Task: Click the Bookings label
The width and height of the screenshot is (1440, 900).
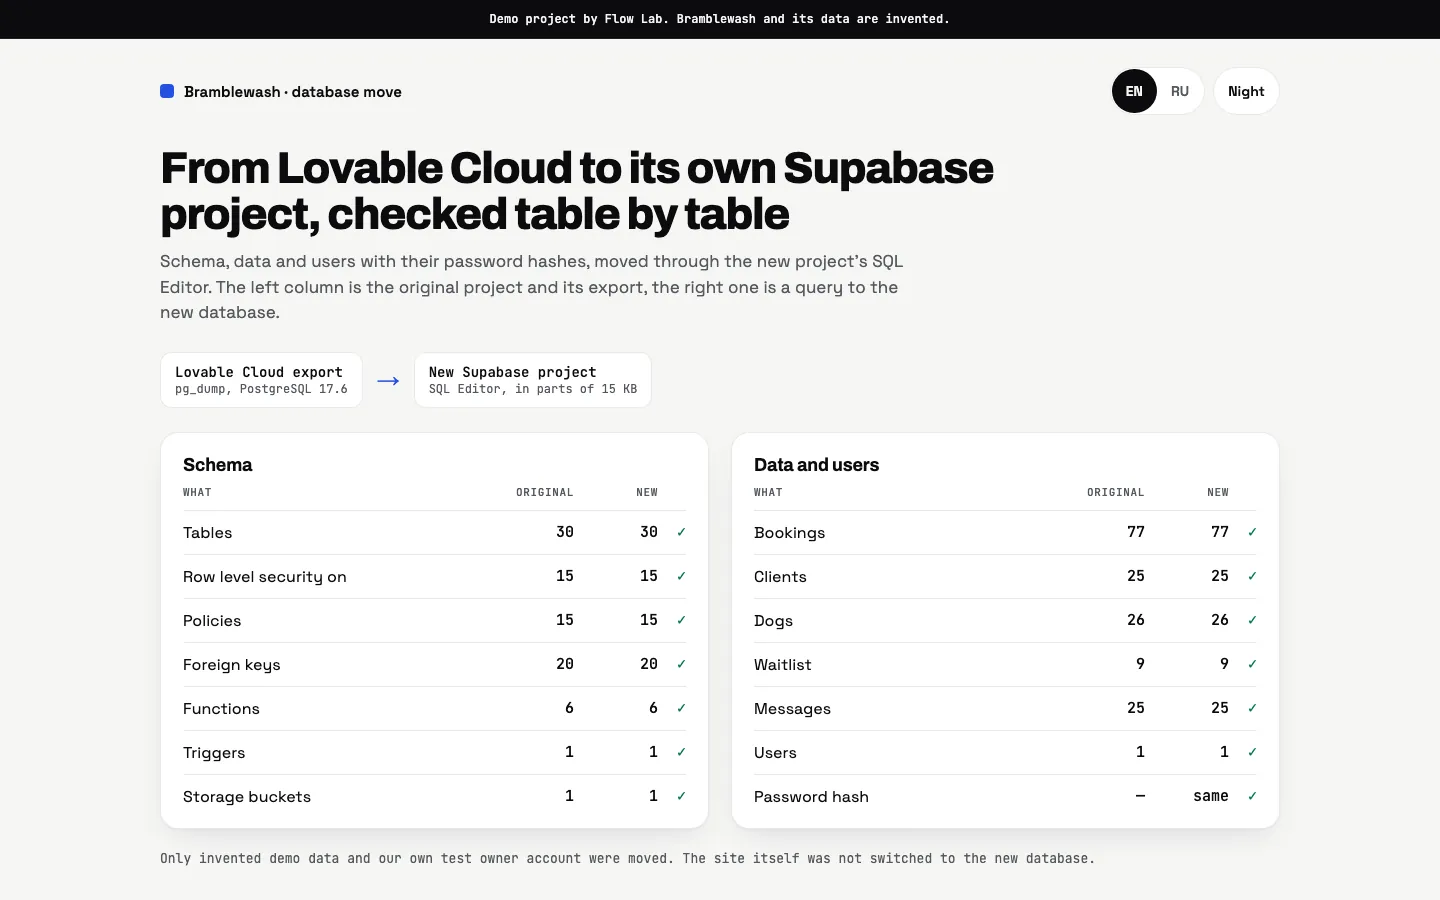Action: point(789,533)
